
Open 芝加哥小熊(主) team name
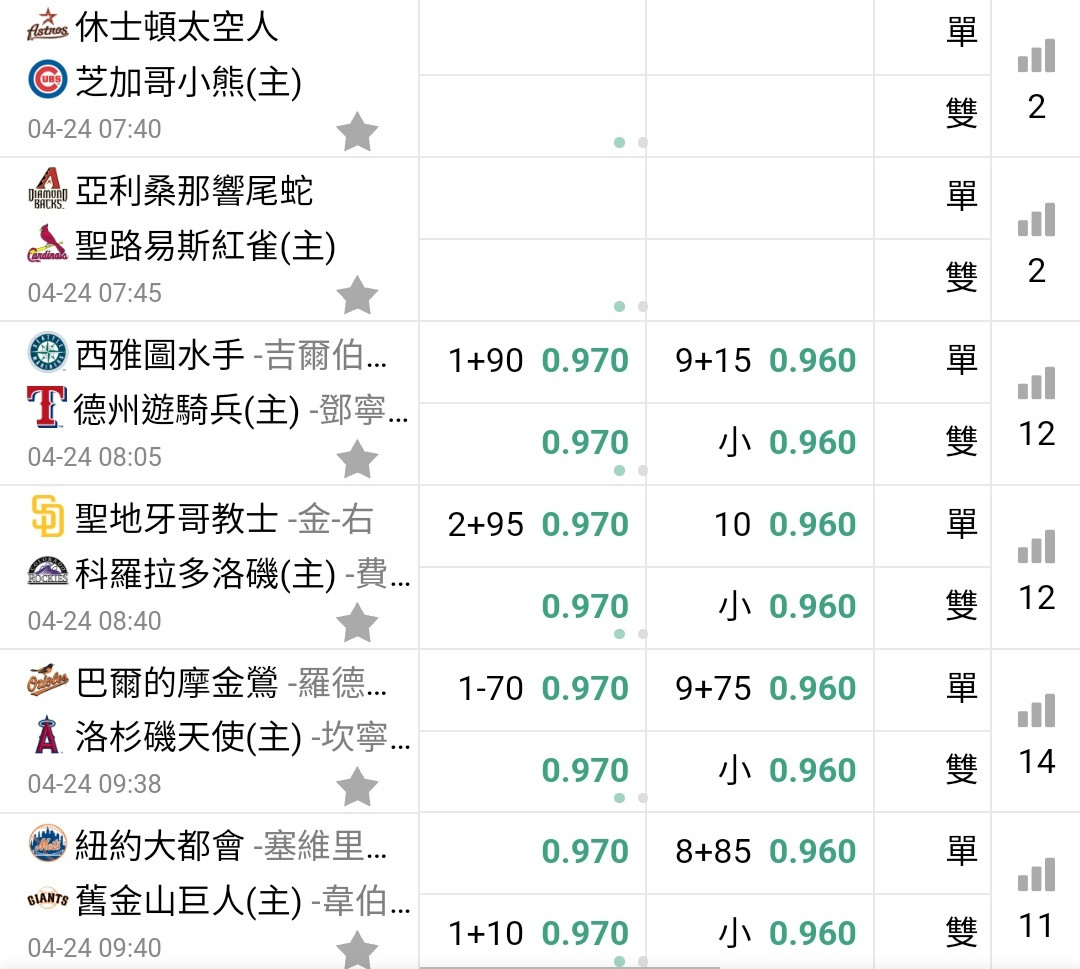tap(189, 82)
